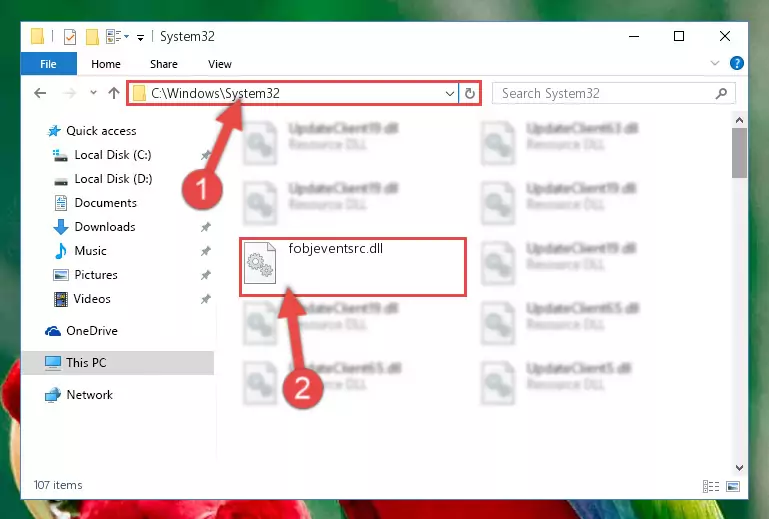769x519 pixels.
Task: Go forward using the Forward arrow
Action: (x=70, y=93)
